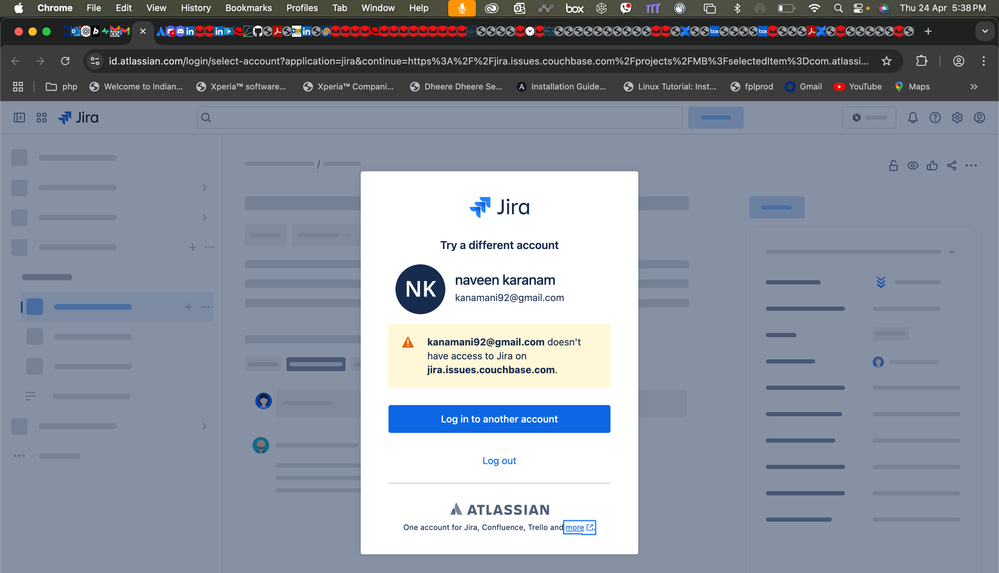
Task: Open the Jira help question-mark icon
Action: 935,117
